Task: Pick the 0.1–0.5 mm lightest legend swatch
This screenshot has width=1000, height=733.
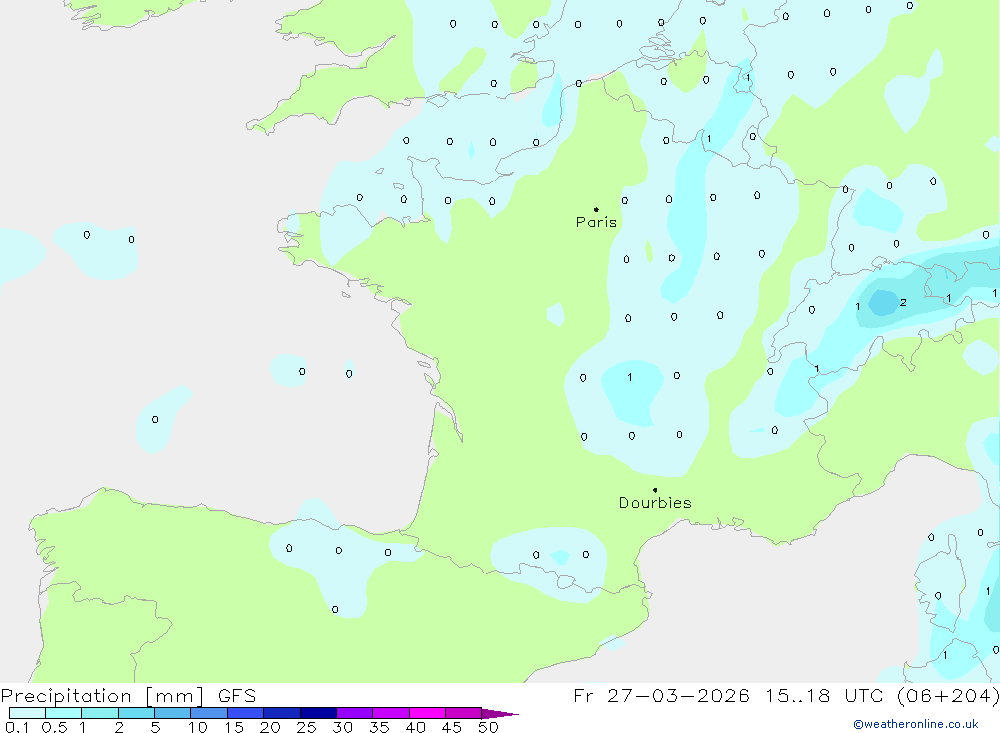Action: coord(27,713)
